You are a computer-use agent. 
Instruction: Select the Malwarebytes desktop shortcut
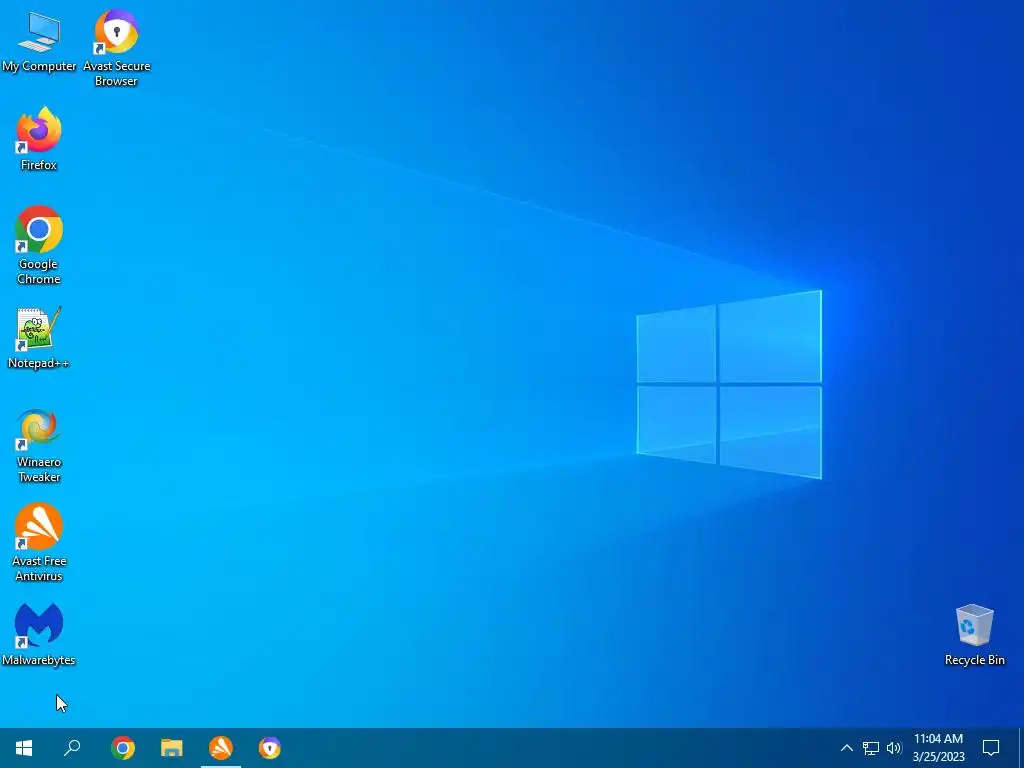(39, 635)
